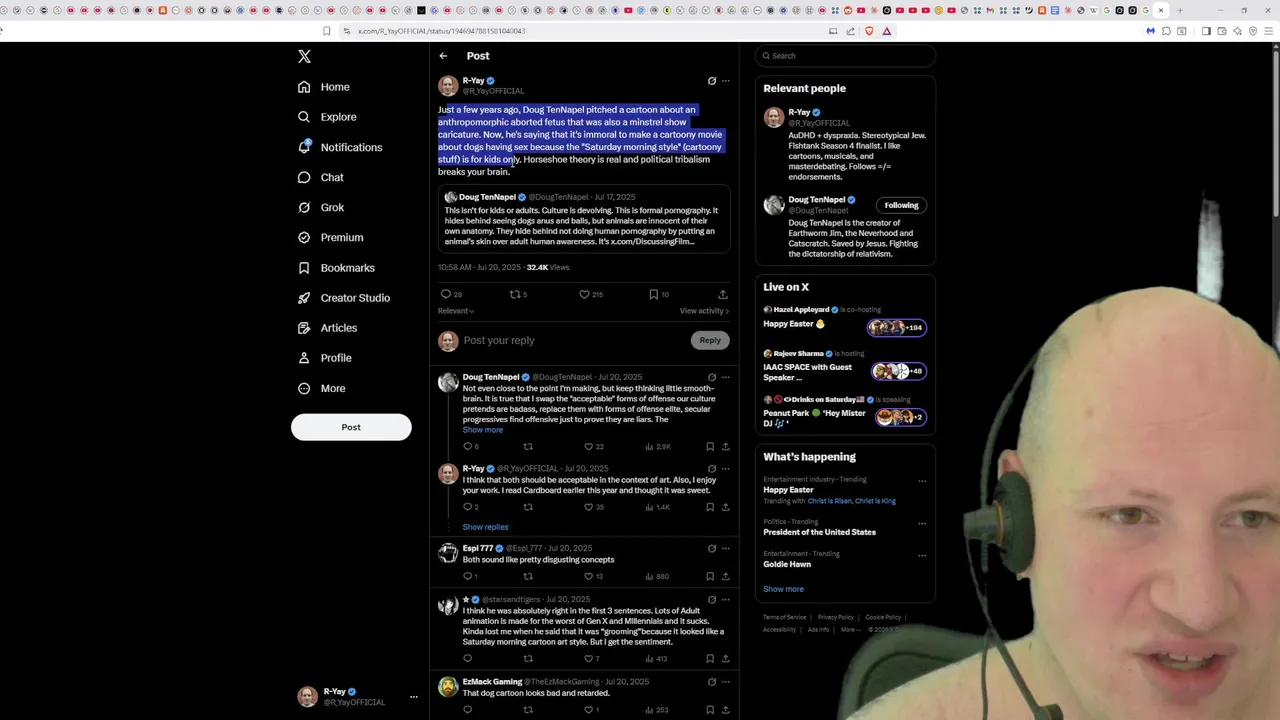Open View activity link
This screenshot has width=1280, height=720.
pyautogui.click(x=704, y=311)
